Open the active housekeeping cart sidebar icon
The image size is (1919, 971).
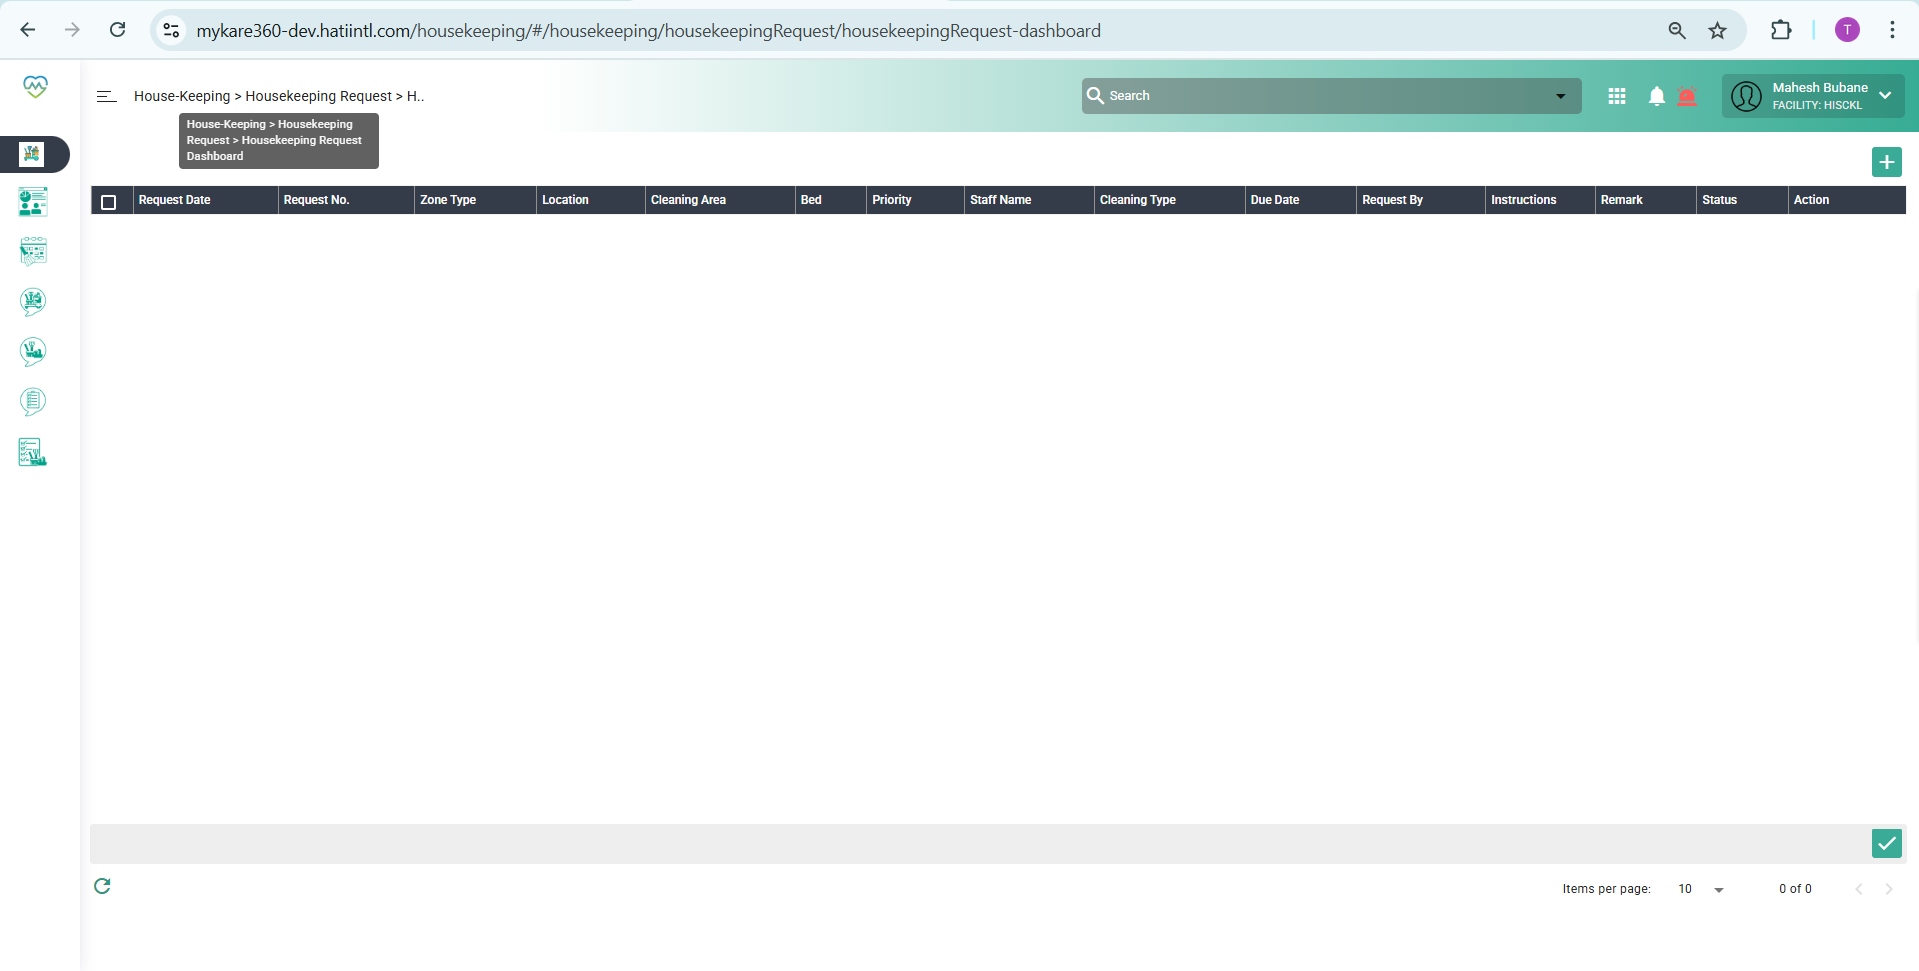32,154
